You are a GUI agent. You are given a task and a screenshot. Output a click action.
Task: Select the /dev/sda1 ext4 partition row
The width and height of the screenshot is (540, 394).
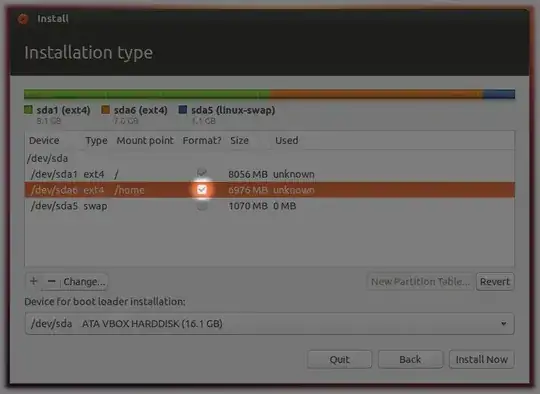(270, 174)
